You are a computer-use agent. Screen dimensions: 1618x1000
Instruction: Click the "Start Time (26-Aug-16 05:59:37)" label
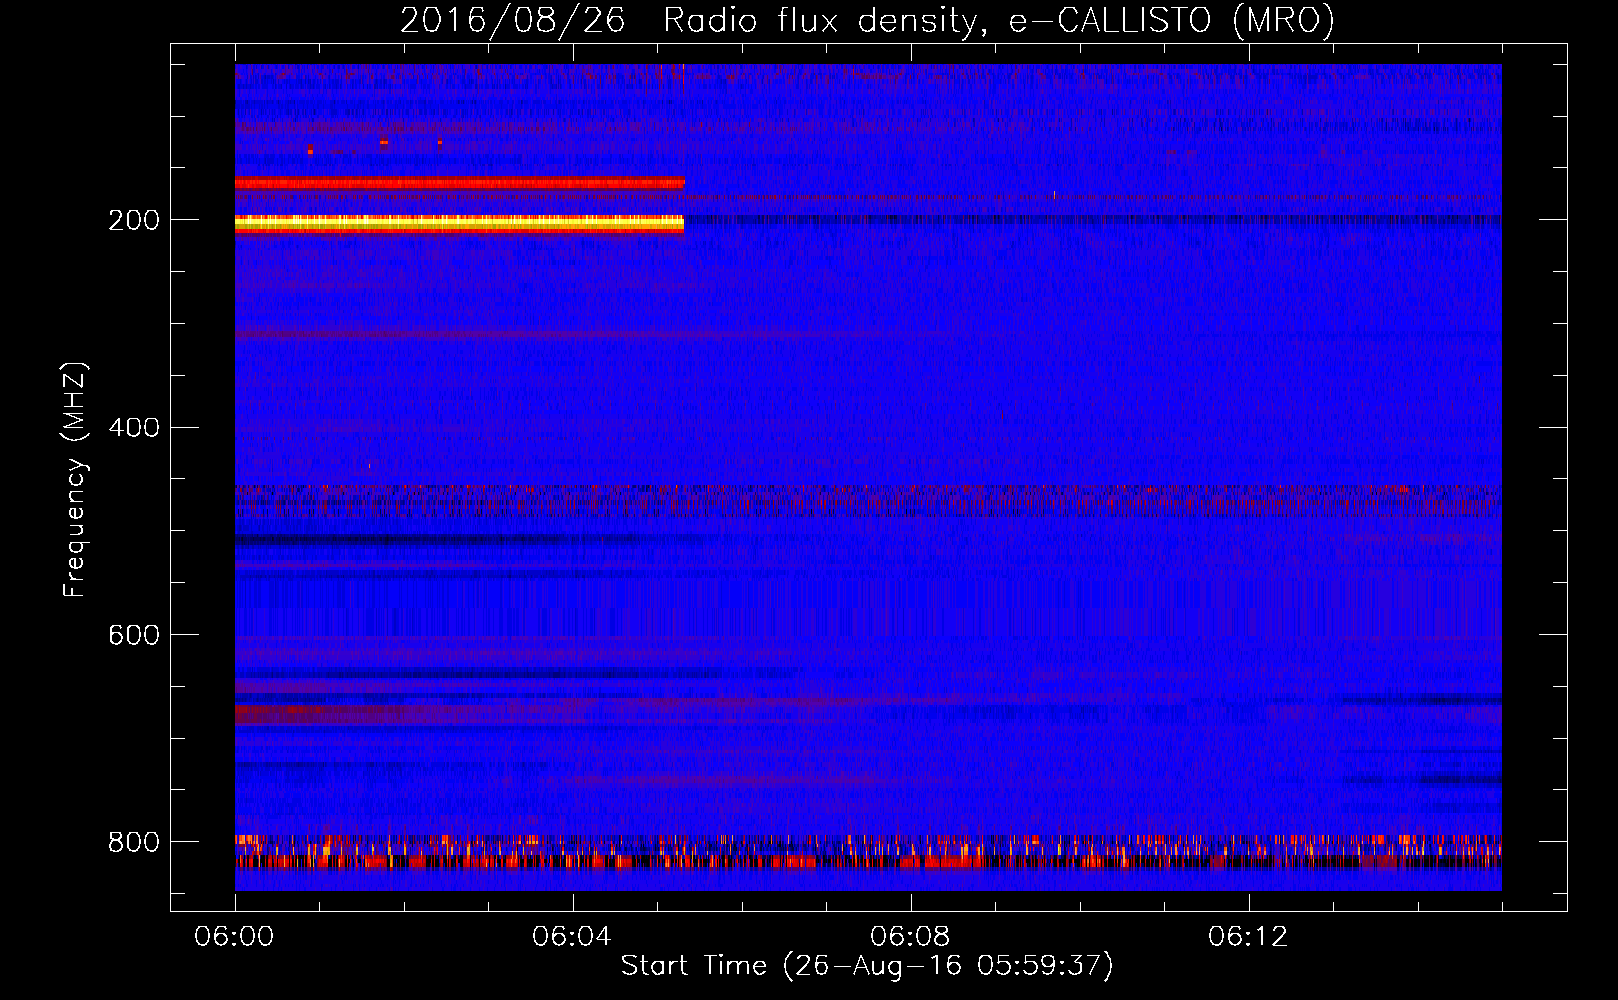[x=867, y=966]
